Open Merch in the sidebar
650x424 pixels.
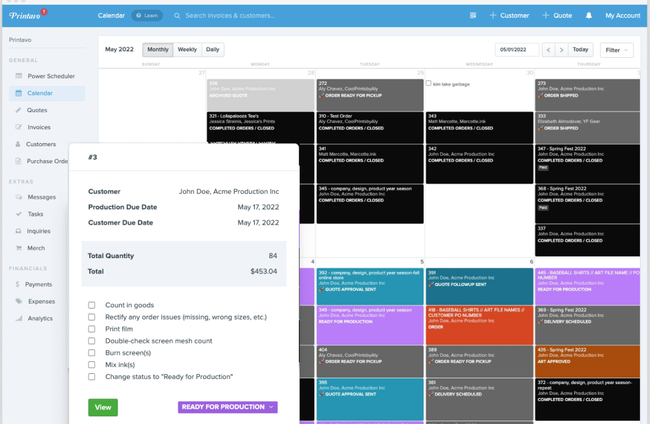point(36,248)
